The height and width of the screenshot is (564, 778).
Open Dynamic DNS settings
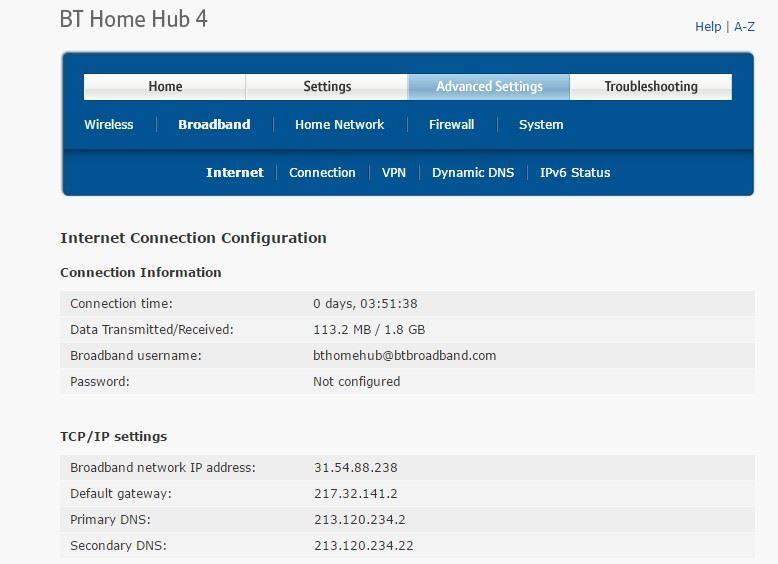473,173
